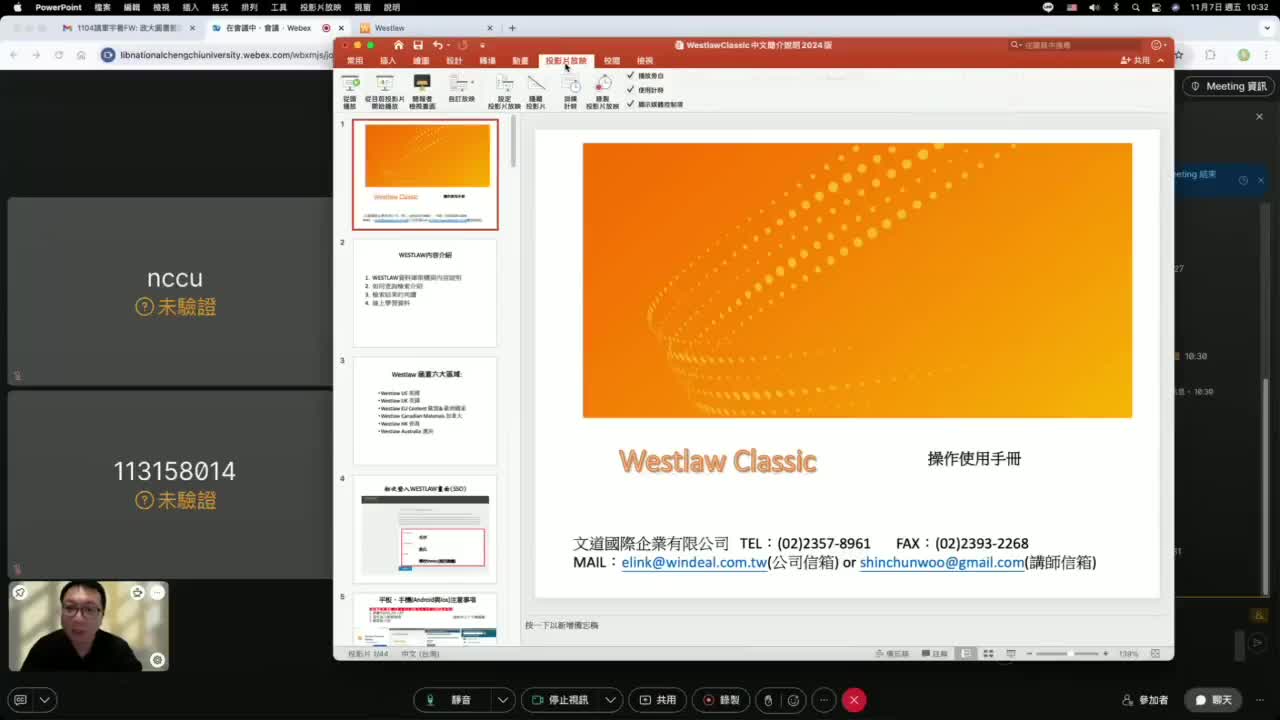The image size is (1280, 720).
Task: Open the 轉場 ribbon tab
Action: coord(487,60)
